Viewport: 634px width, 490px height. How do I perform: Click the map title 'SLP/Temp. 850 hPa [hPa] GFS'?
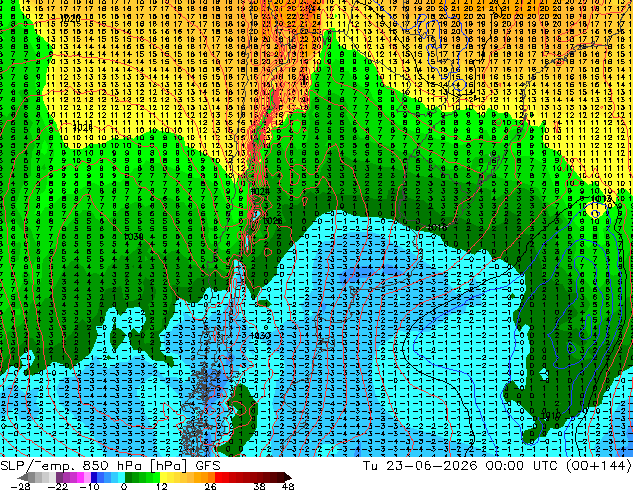click(110, 466)
